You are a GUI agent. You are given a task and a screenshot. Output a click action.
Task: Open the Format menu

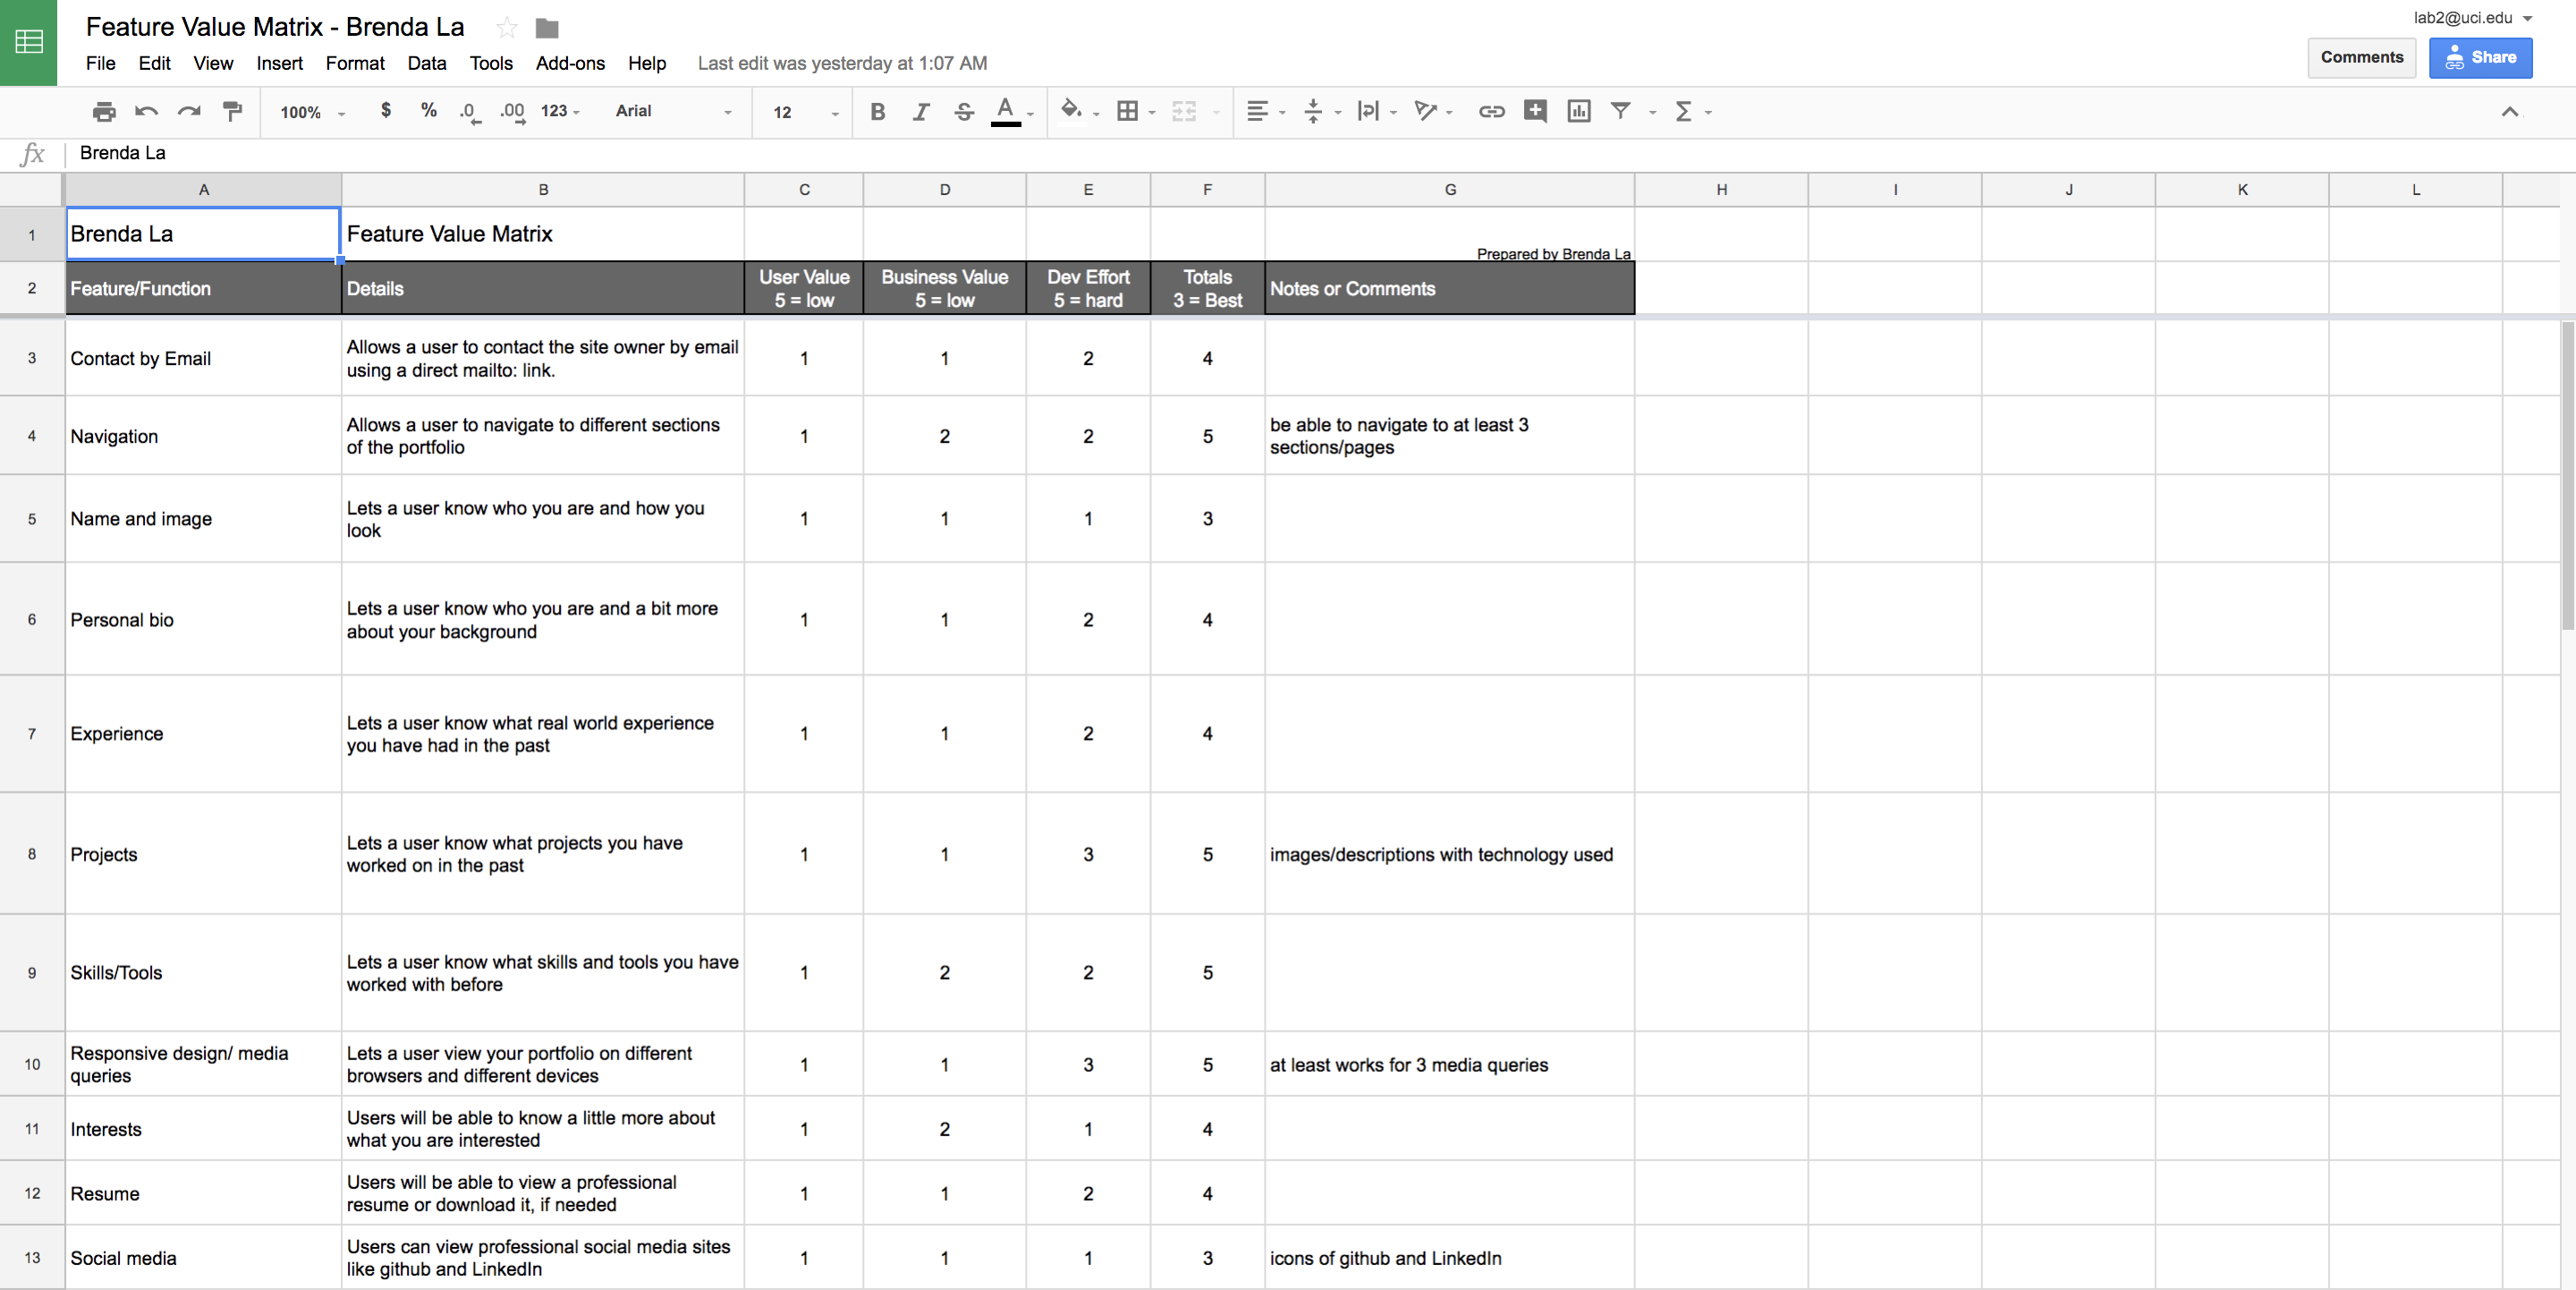pos(354,63)
